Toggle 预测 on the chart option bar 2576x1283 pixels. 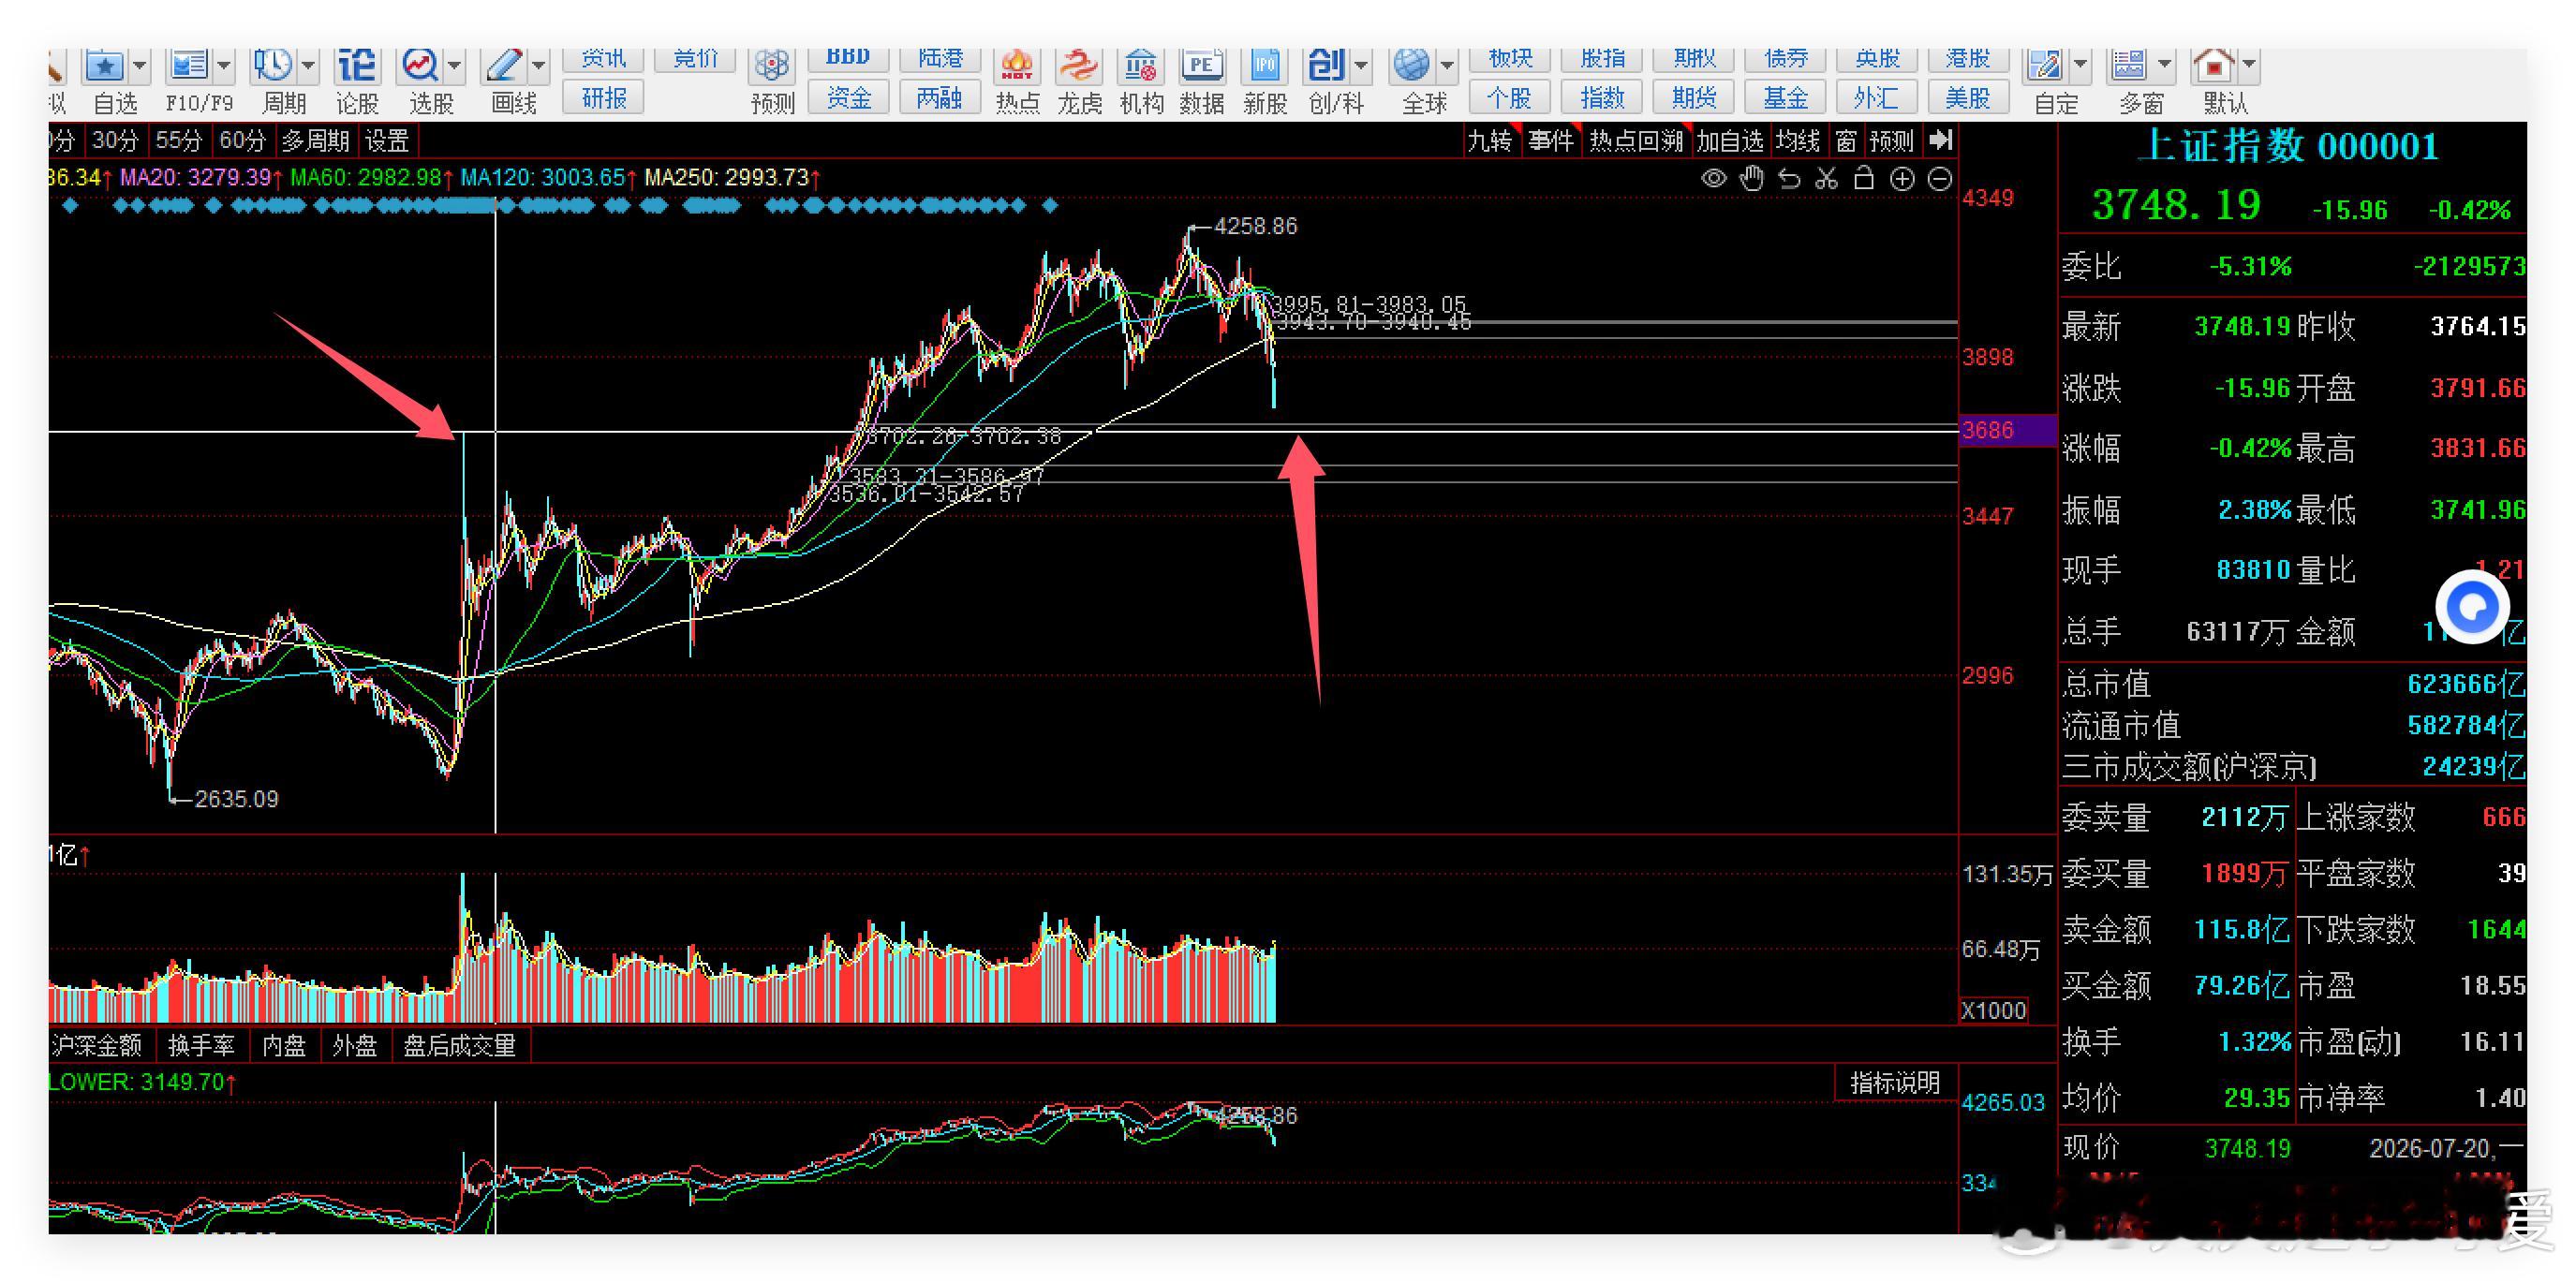coord(1892,141)
